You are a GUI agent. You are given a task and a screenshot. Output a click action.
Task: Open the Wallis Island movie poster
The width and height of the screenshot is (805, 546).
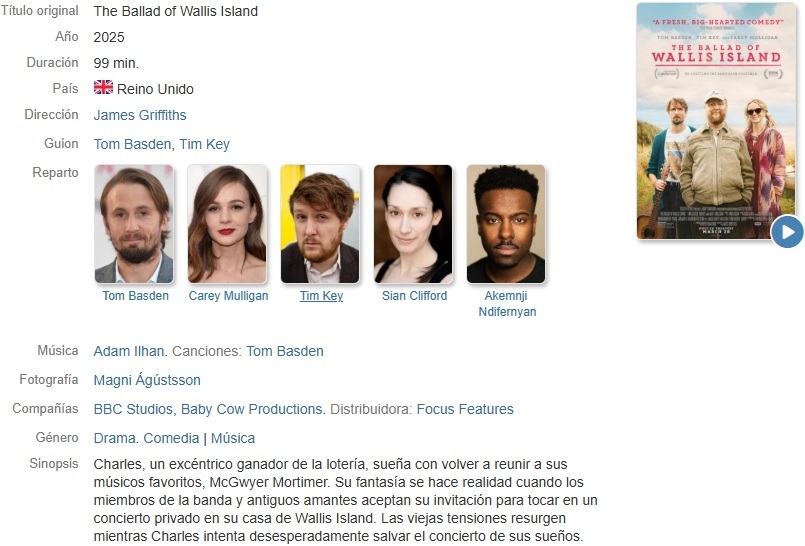click(716, 121)
